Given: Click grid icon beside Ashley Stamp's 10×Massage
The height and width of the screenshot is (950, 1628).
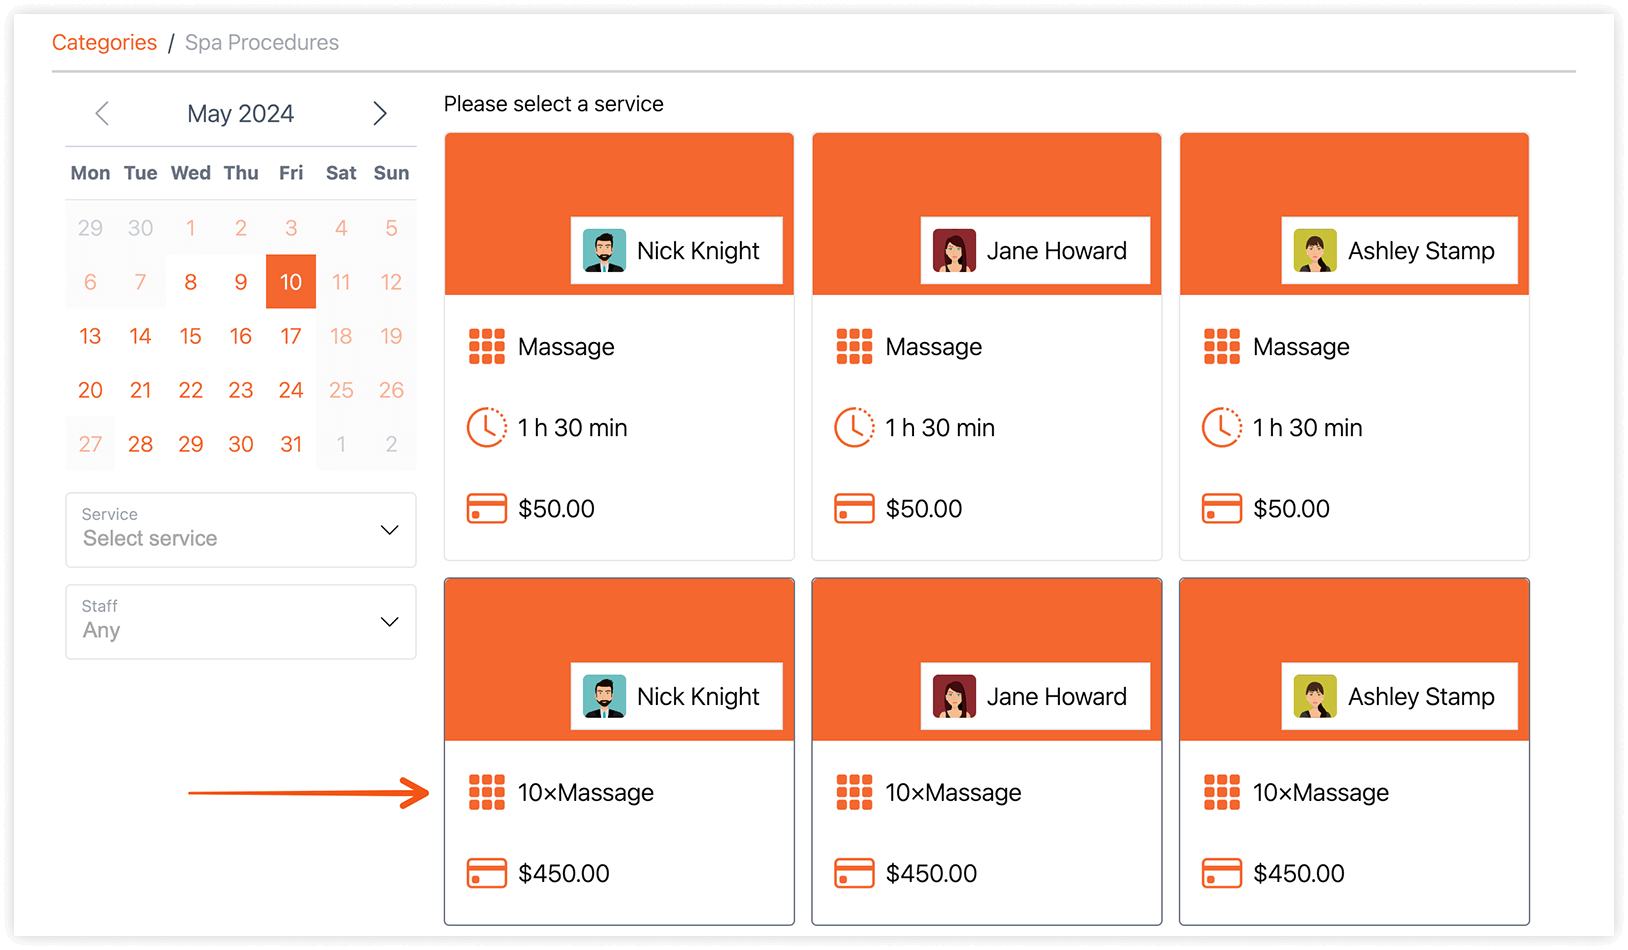Looking at the screenshot, I should pyautogui.click(x=1222, y=792).
